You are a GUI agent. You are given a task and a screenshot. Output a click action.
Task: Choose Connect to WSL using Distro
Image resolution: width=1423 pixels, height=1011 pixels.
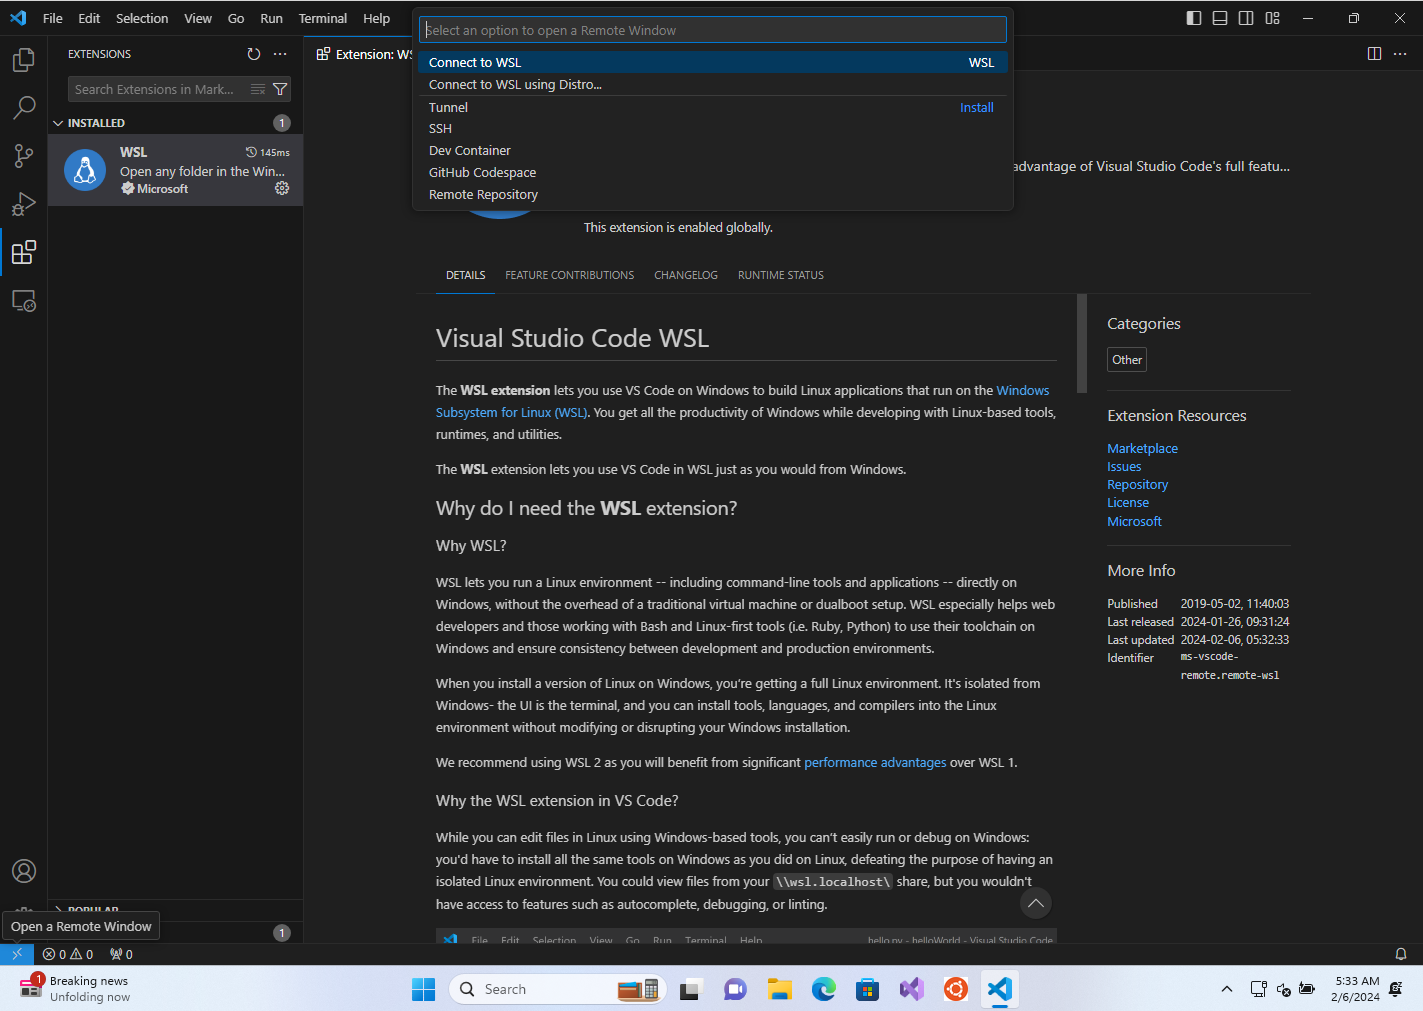tap(712, 84)
